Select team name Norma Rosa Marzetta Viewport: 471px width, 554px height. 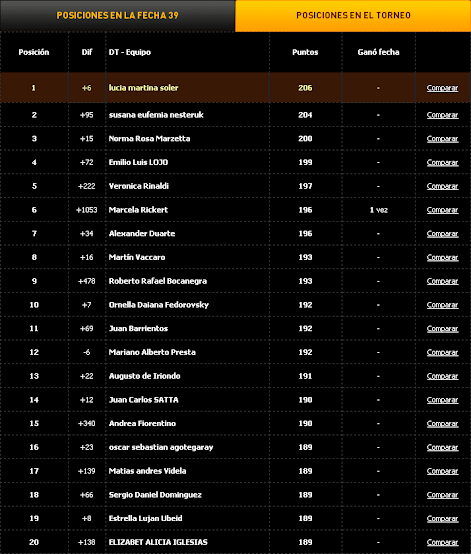[149, 139]
